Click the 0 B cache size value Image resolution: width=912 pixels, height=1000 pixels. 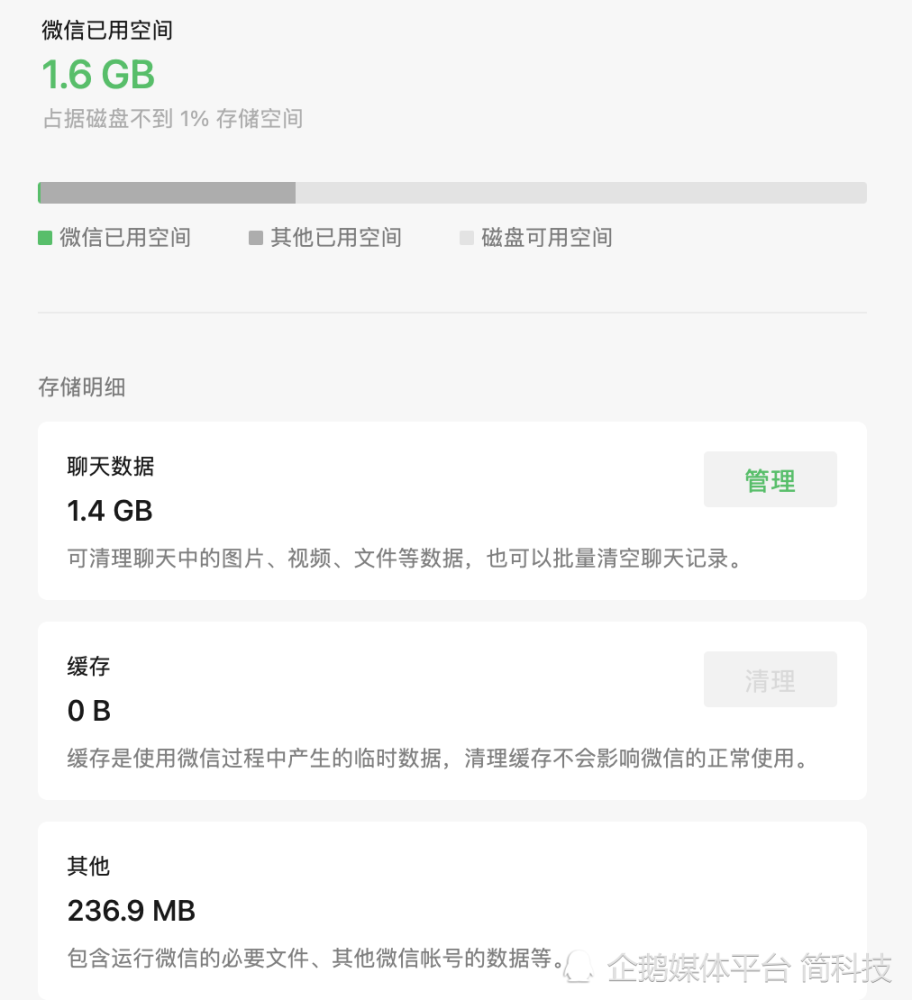pos(89,711)
